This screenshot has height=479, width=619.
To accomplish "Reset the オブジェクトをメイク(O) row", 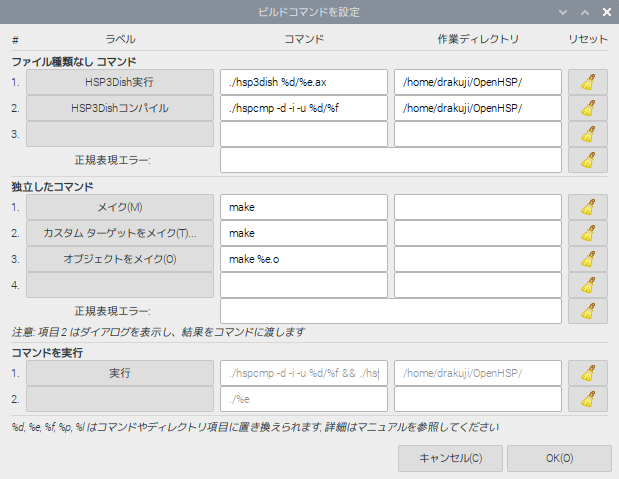I will click(x=588, y=259).
